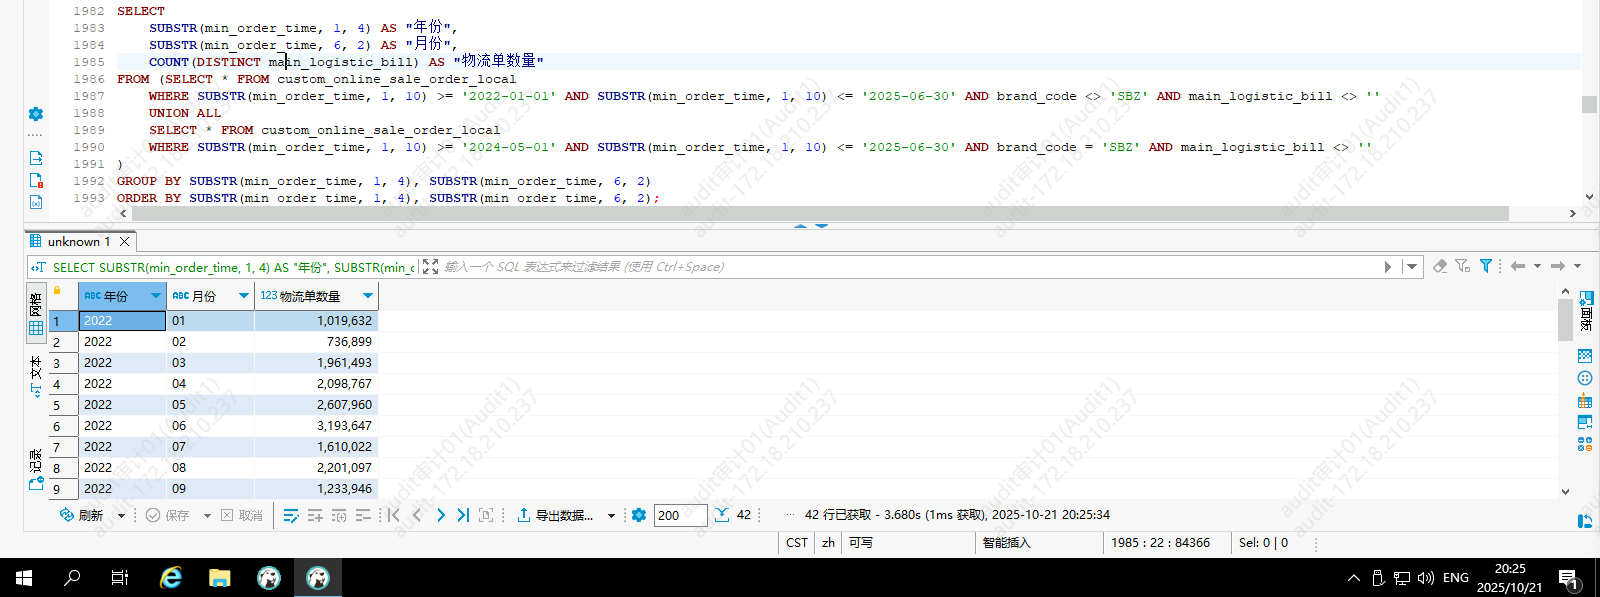Open the 面板 panels toggle on the right
The image size is (1600, 597).
pos(1586,310)
